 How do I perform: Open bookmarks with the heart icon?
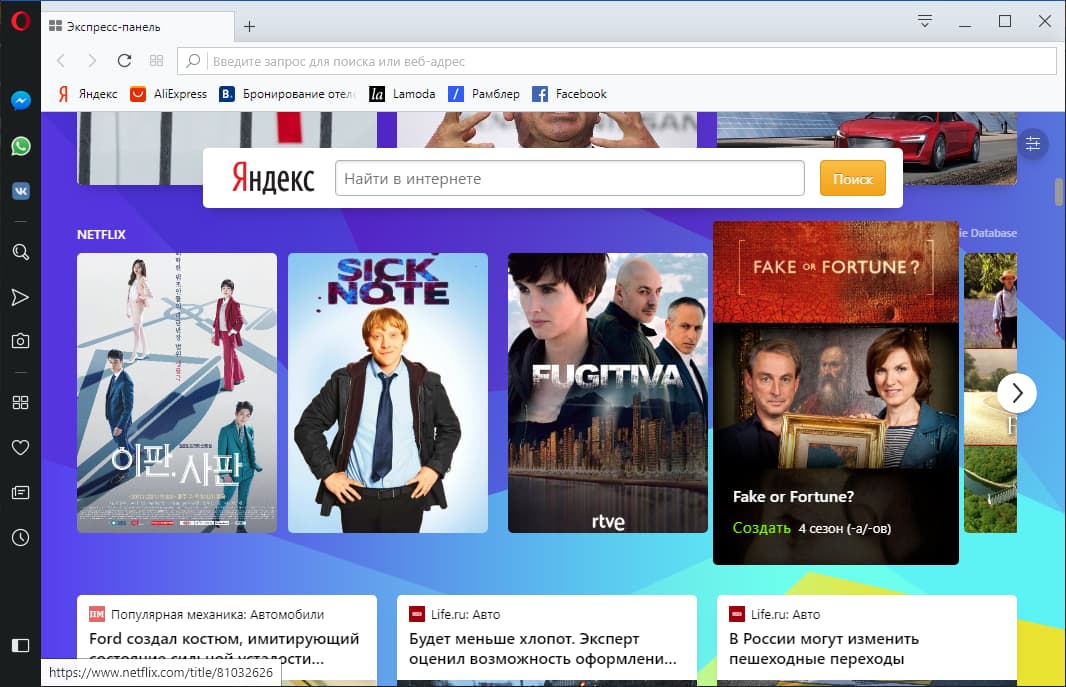(20, 447)
